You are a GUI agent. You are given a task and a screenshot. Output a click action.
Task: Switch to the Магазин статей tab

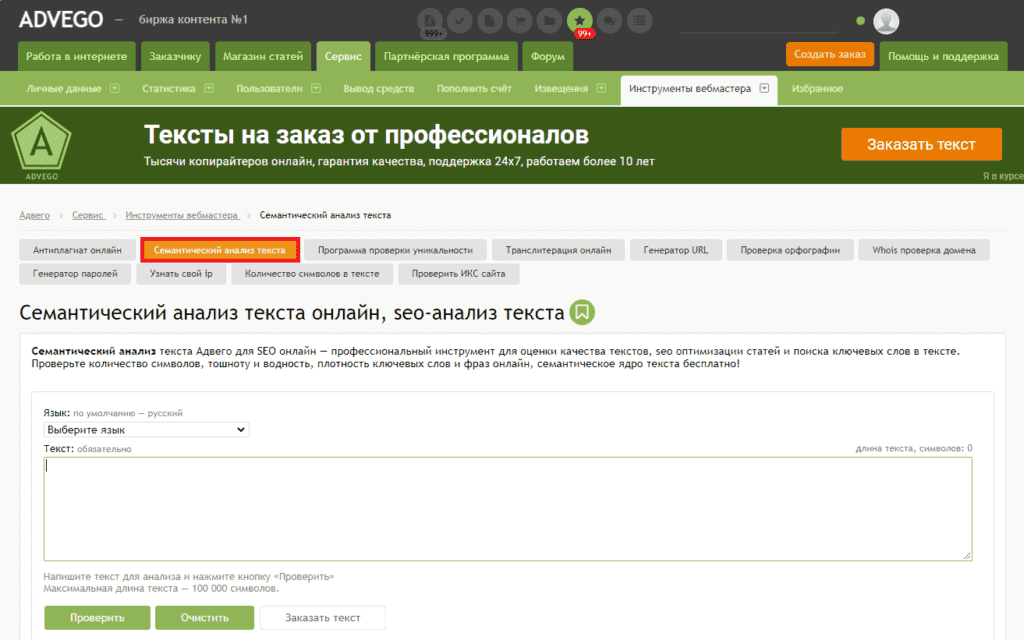click(x=262, y=57)
